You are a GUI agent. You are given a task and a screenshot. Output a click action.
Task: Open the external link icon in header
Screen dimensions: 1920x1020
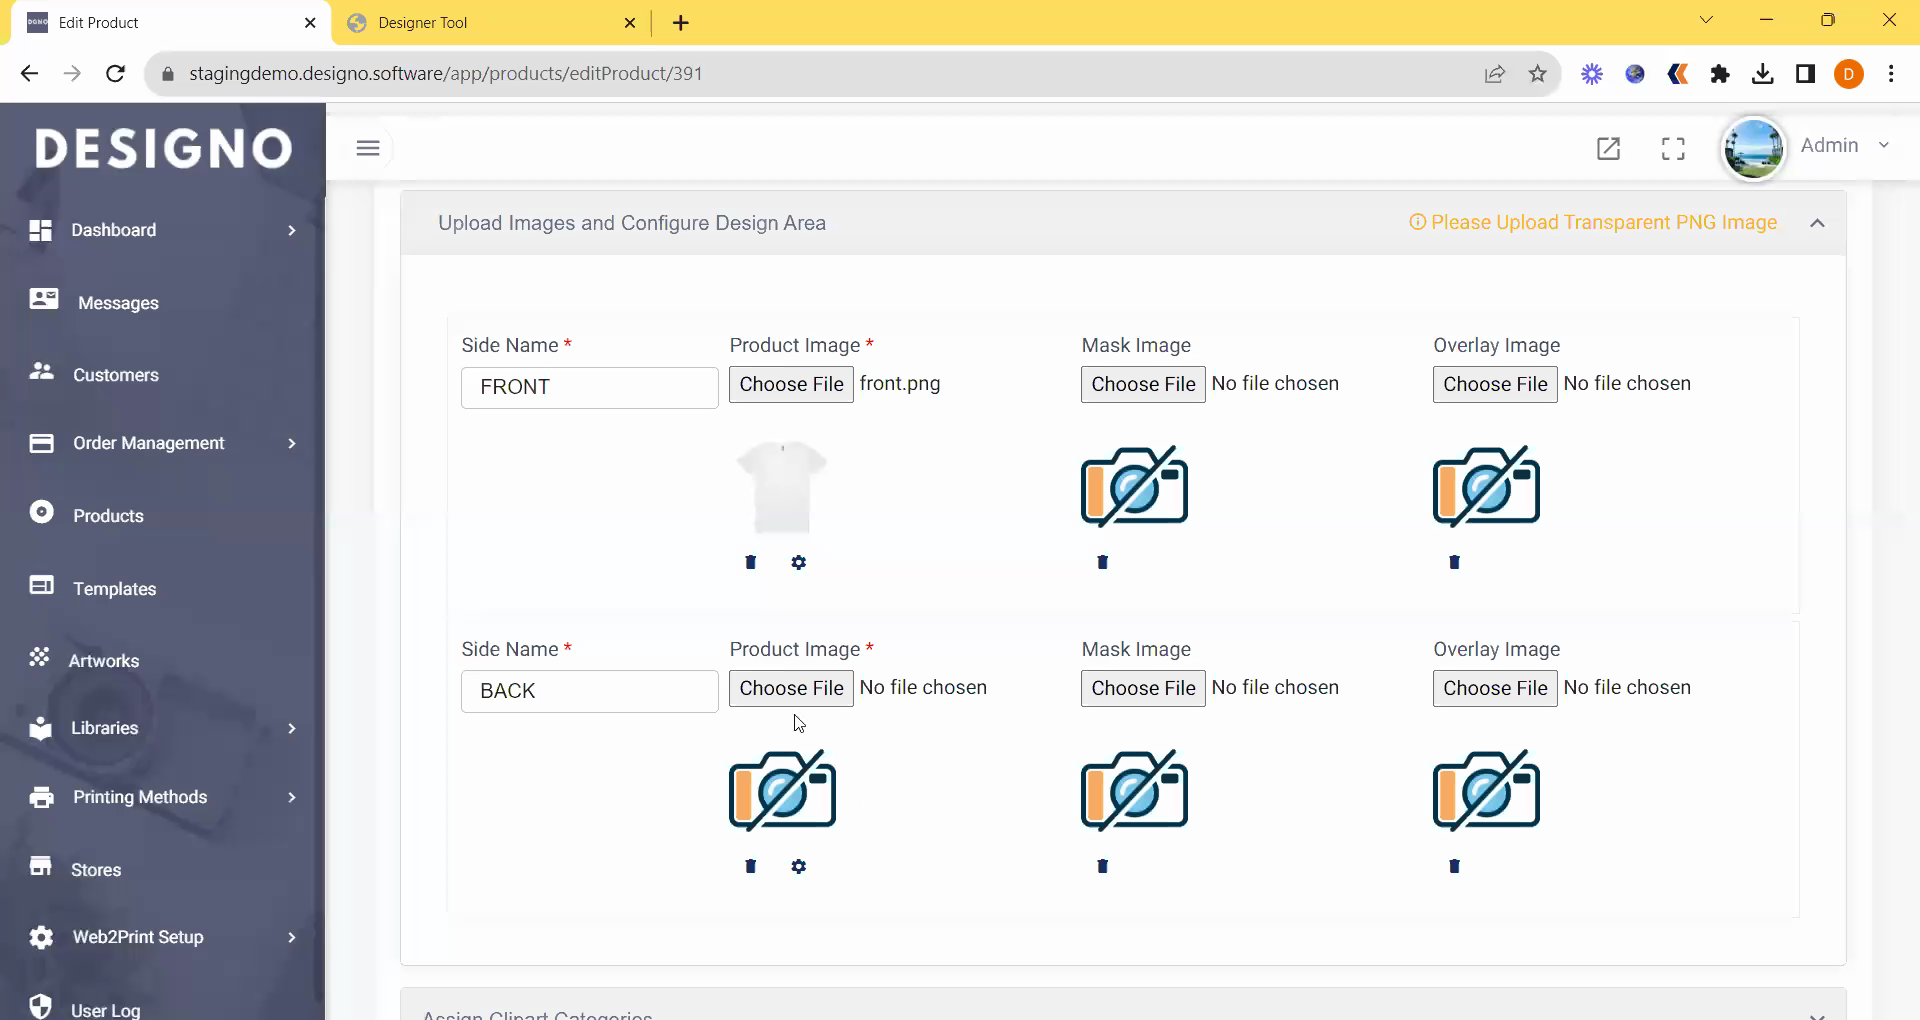point(1608,148)
